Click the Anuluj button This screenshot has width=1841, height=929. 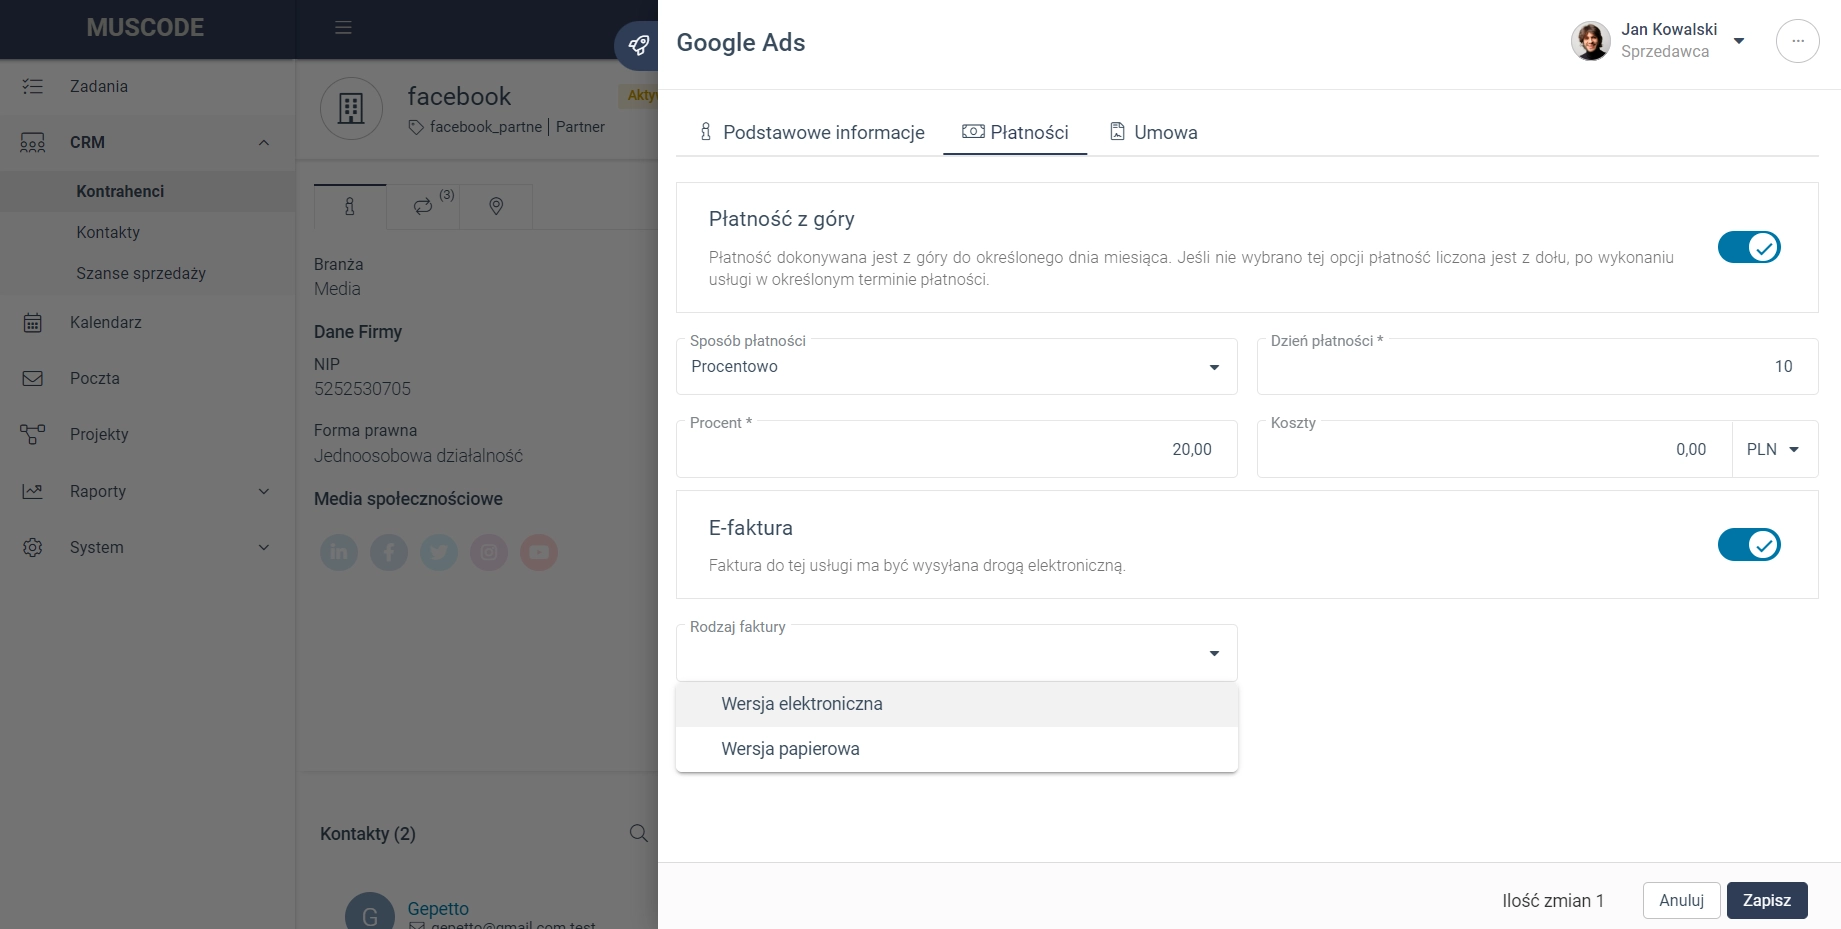(1681, 900)
